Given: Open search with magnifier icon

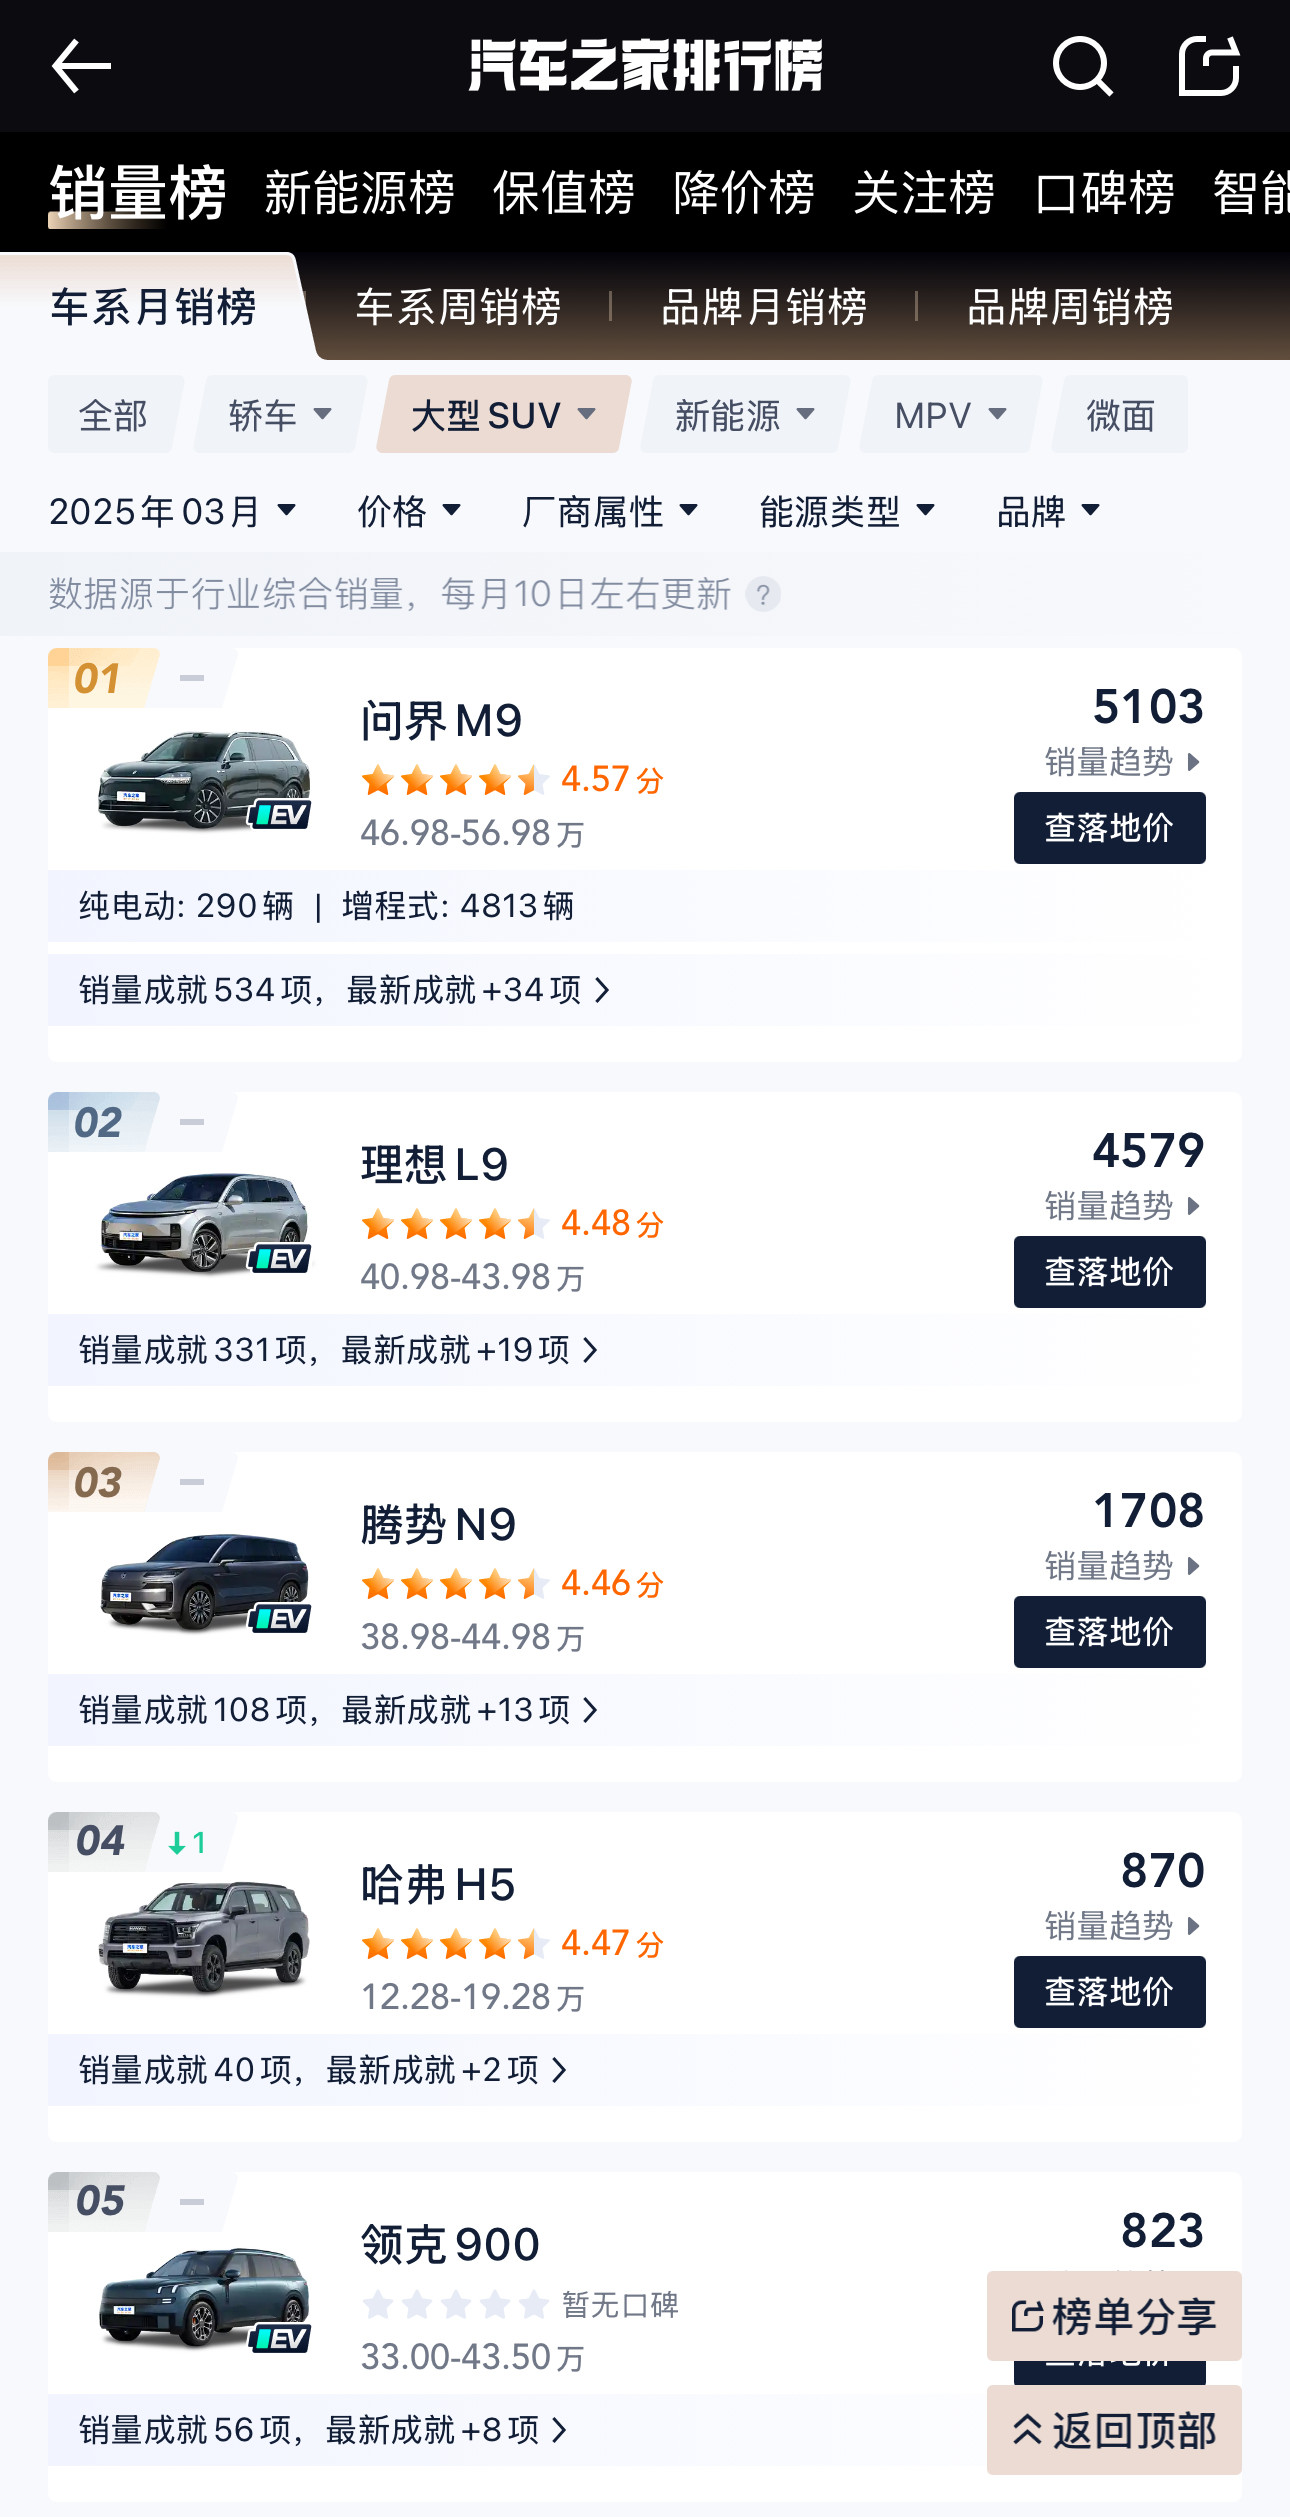Looking at the screenshot, I should click(x=1082, y=67).
